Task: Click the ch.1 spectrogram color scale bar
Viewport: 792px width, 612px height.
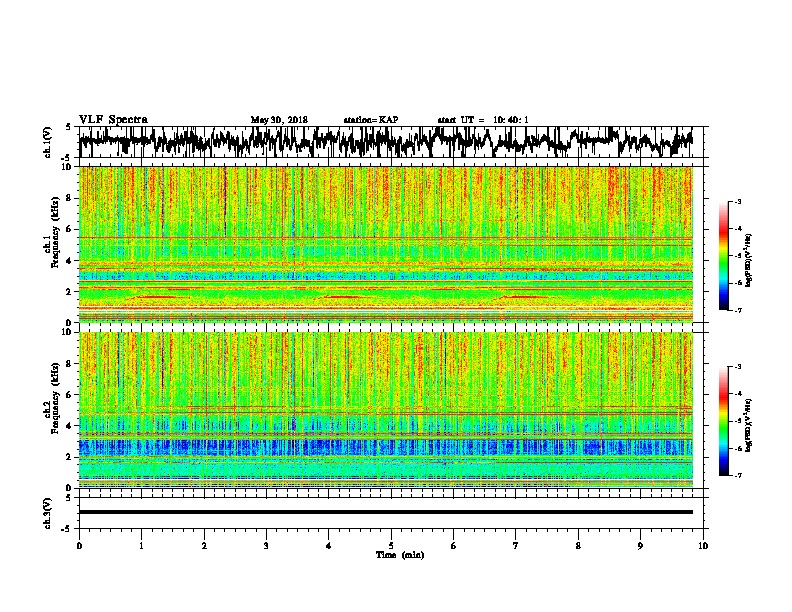Action: pyautogui.click(x=724, y=256)
